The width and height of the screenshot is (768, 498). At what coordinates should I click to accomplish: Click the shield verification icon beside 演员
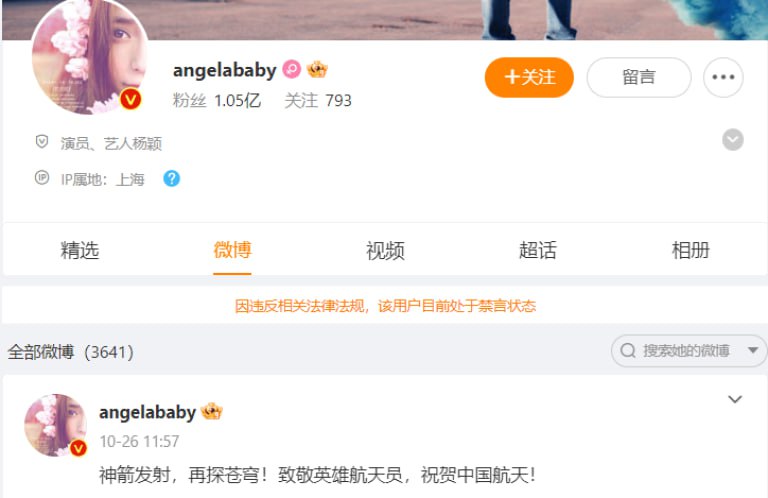click(x=42, y=142)
